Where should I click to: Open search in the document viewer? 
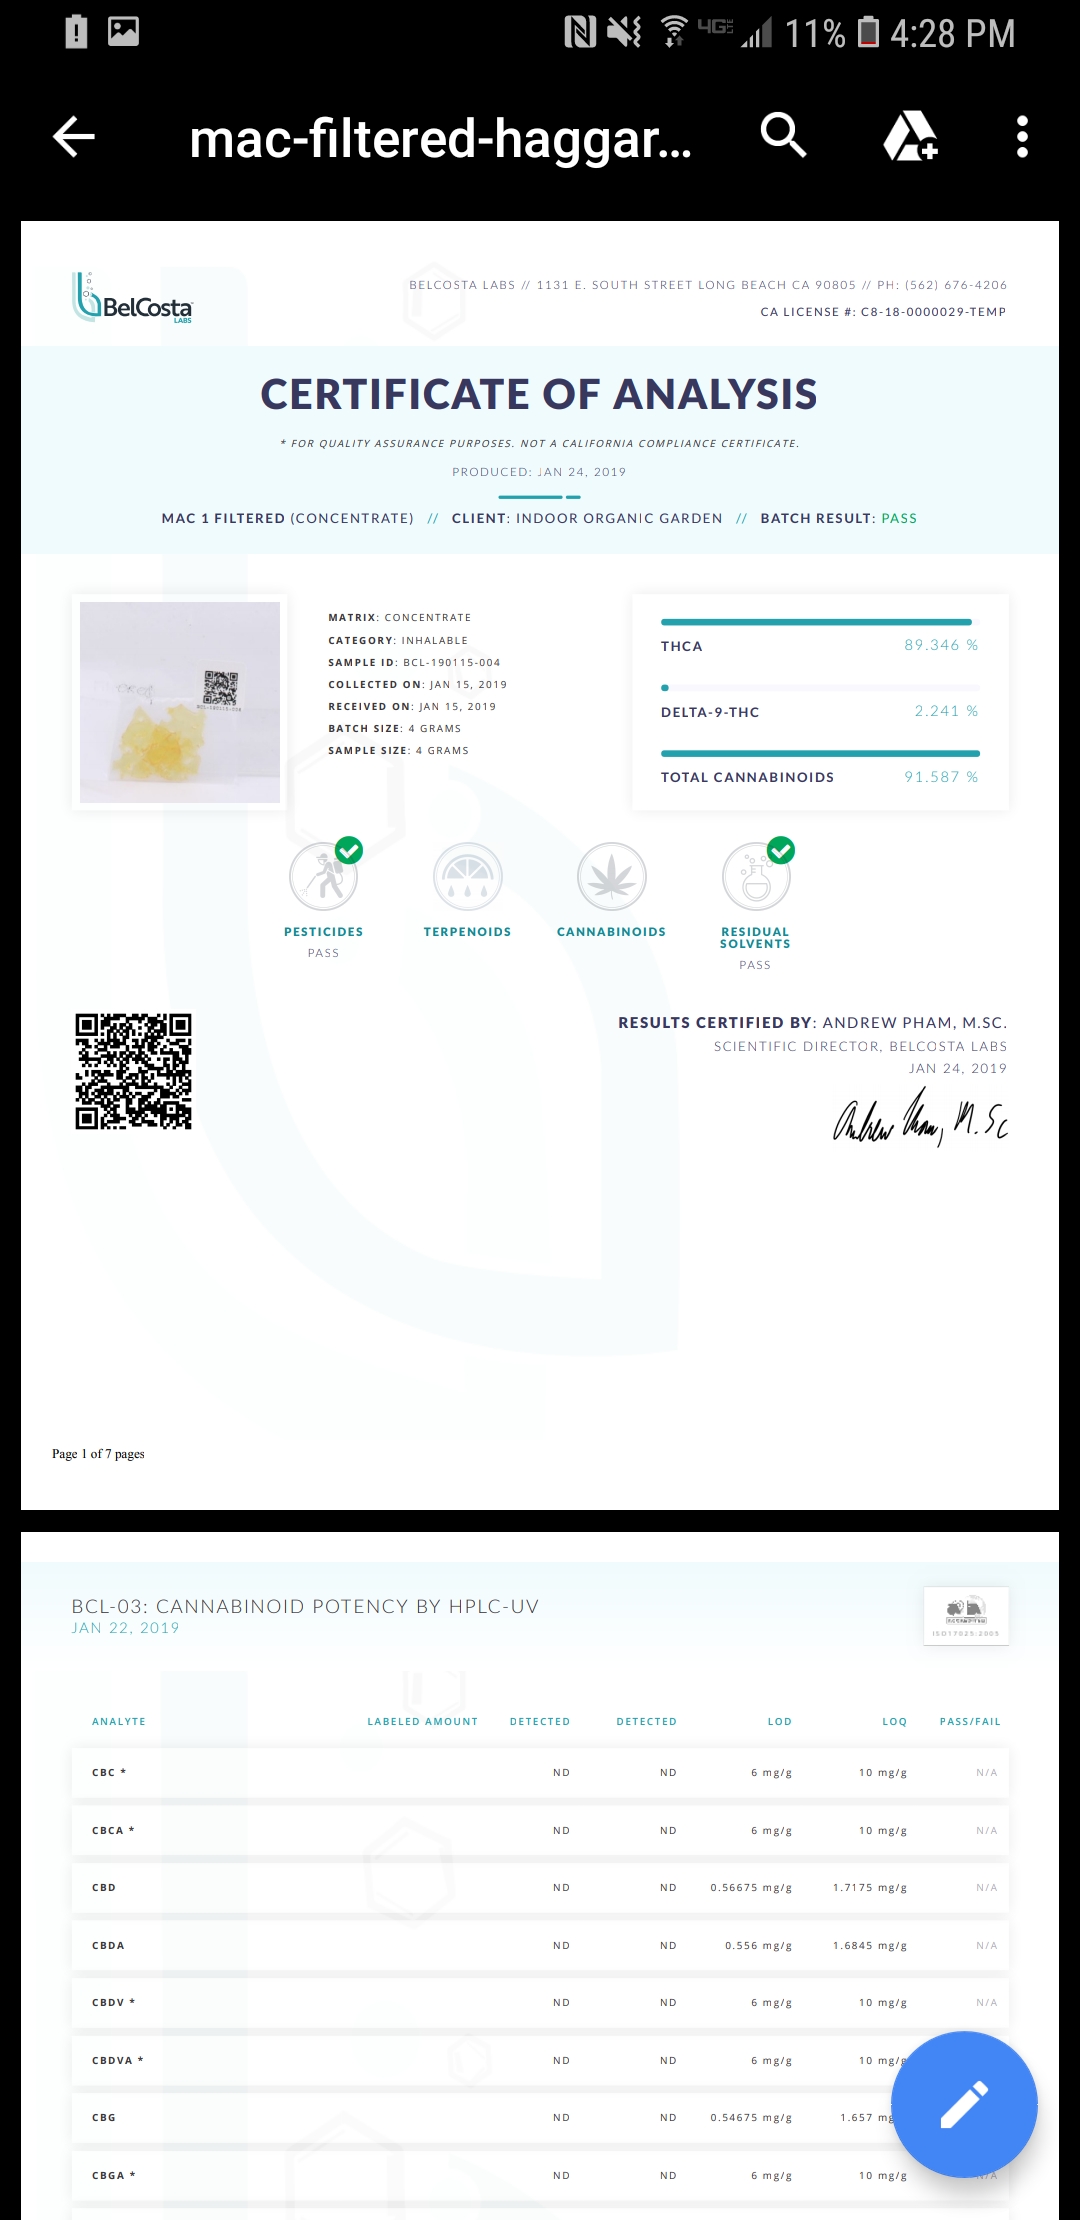(x=783, y=135)
